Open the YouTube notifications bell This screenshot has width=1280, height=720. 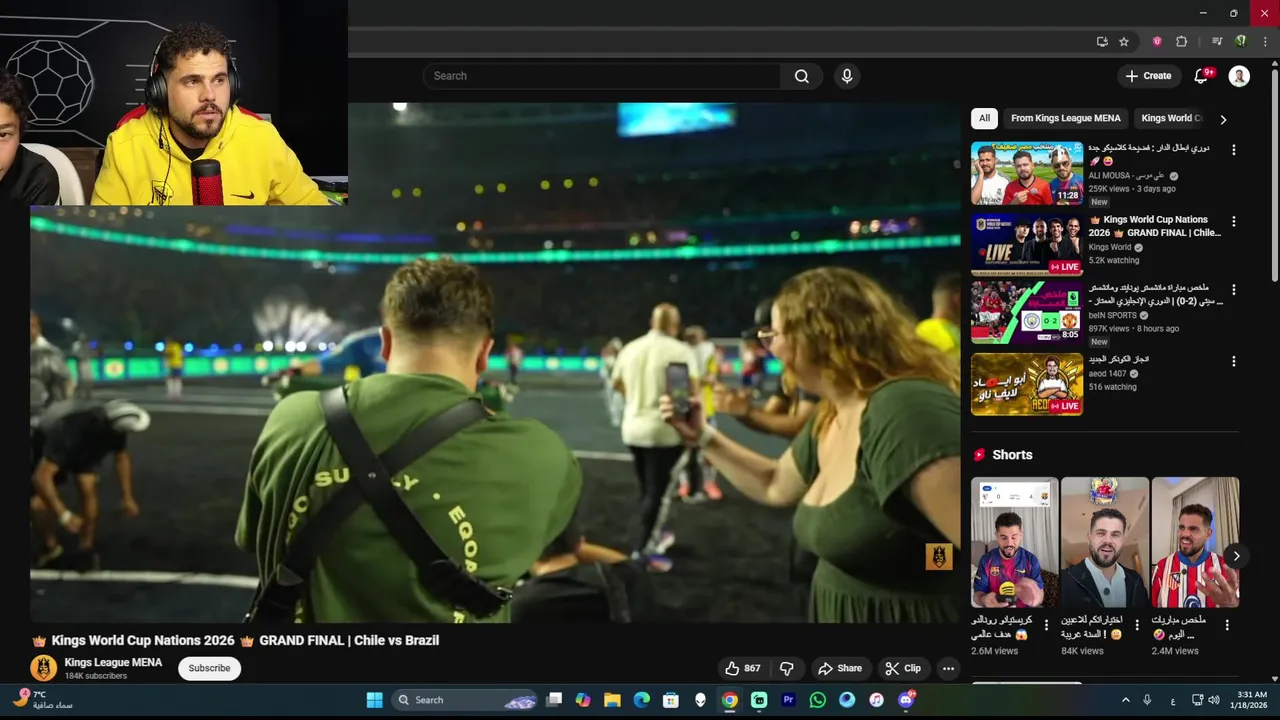(x=1203, y=76)
